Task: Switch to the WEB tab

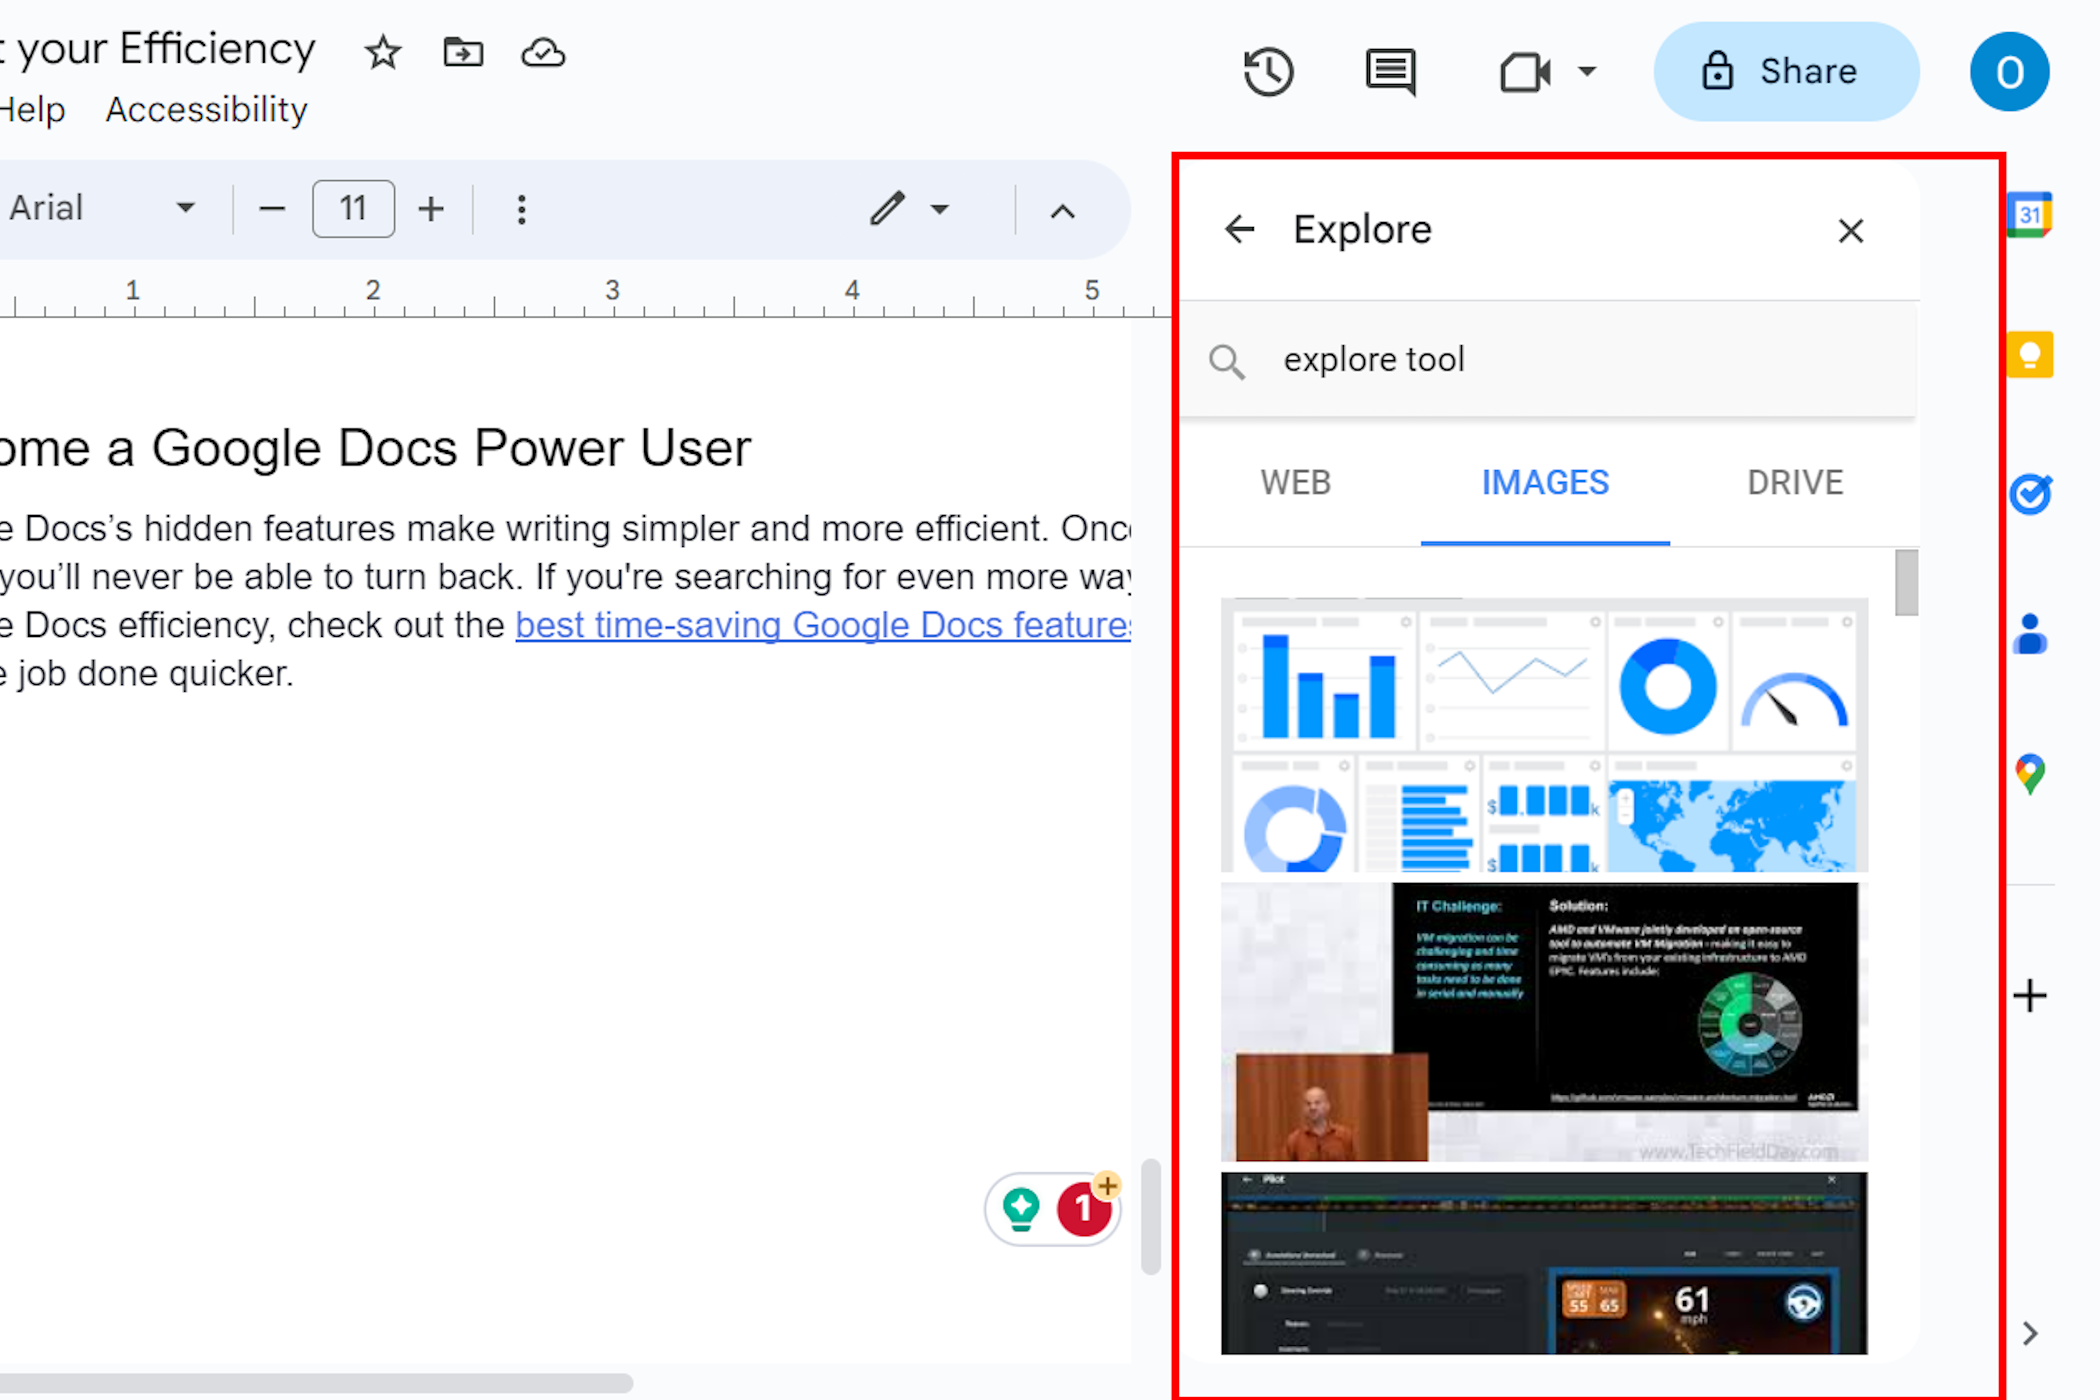Action: (x=1295, y=483)
